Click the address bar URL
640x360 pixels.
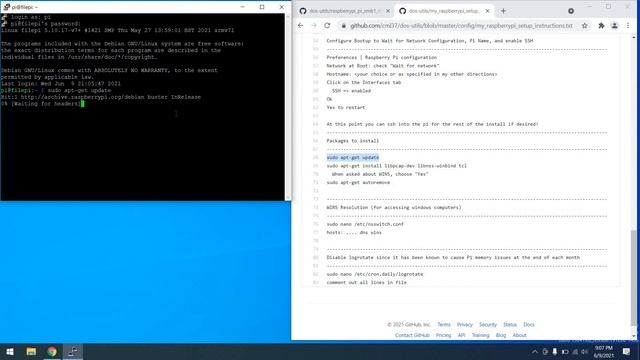461,26
